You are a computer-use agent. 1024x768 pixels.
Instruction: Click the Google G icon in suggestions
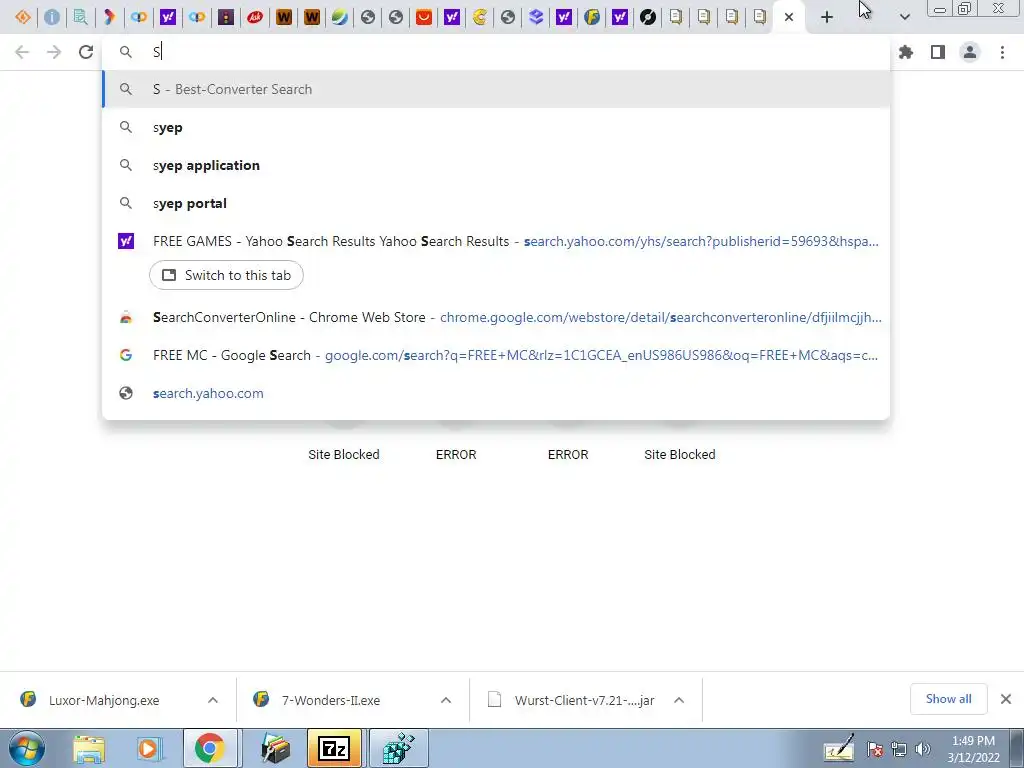pos(126,355)
